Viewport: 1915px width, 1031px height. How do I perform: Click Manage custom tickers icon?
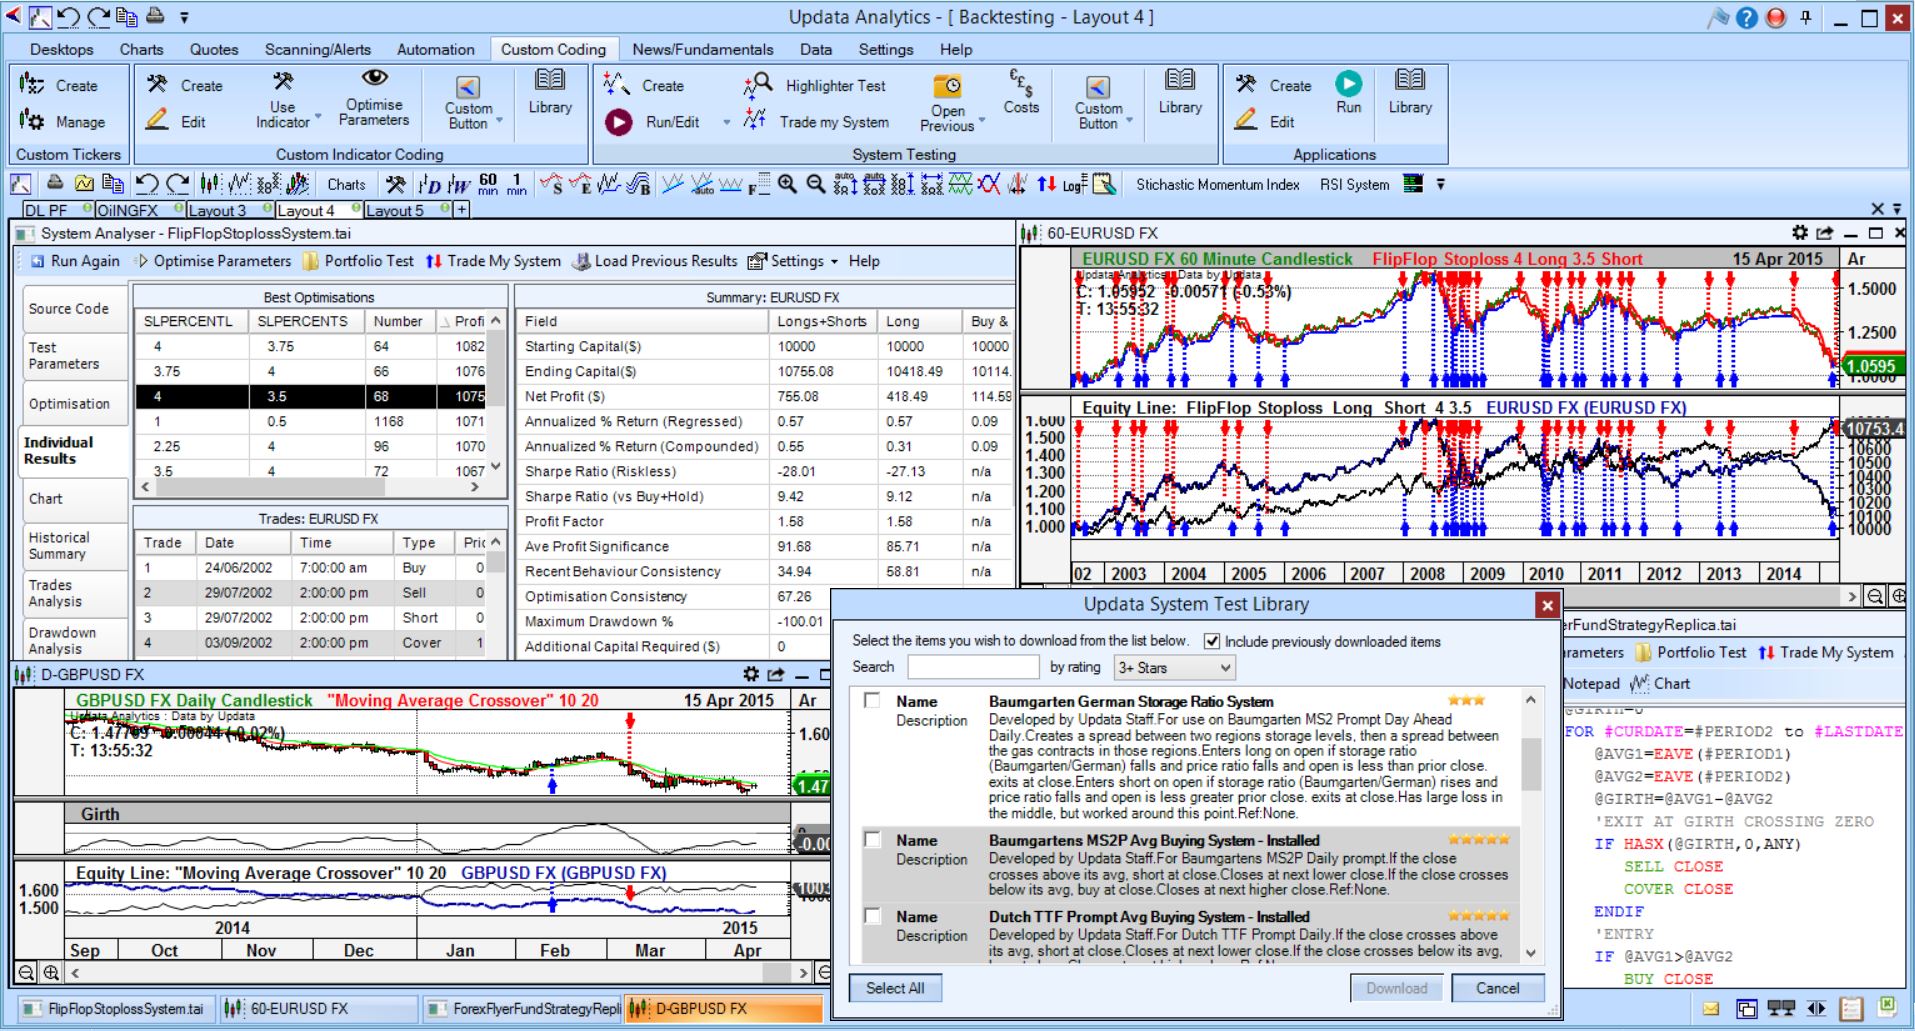tap(62, 122)
